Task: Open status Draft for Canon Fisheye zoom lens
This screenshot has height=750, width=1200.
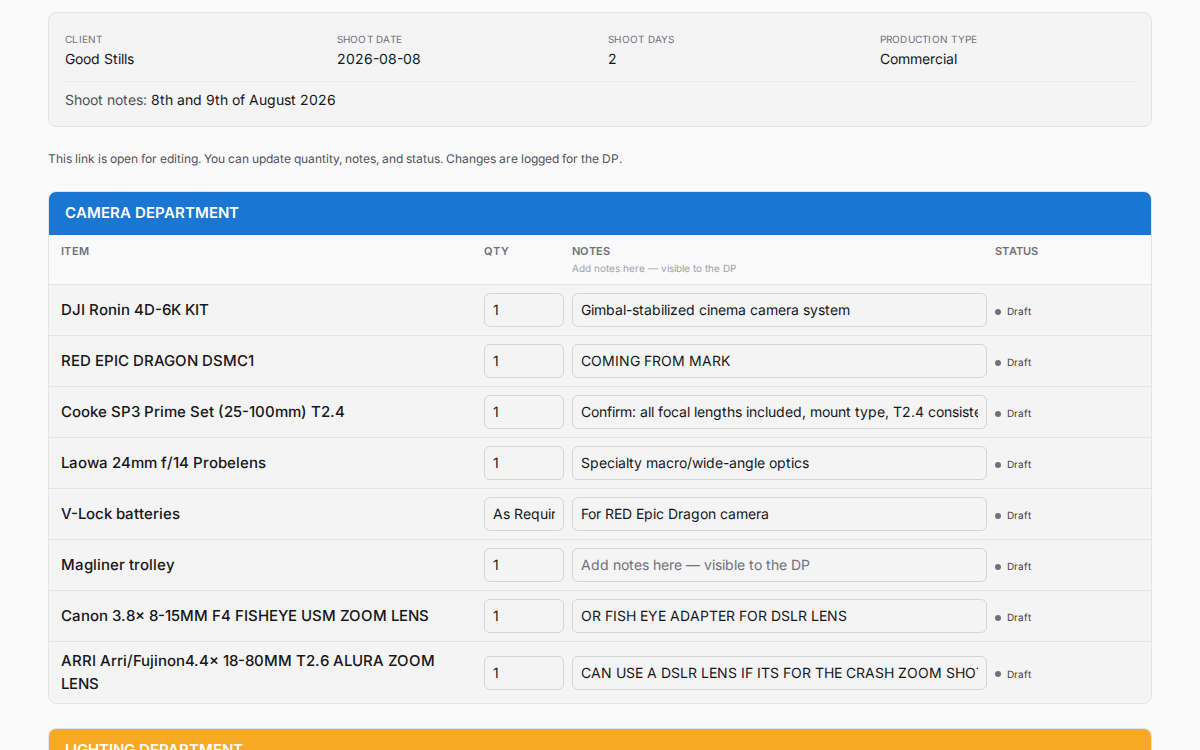Action: pos(1013,617)
